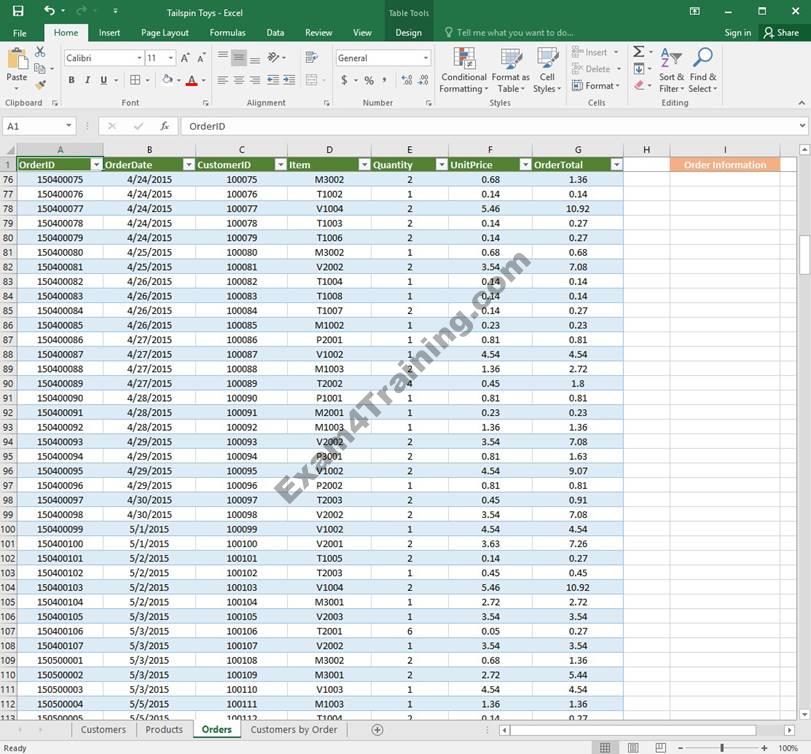Add a new sheet with plus button
This screenshot has width=811, height=754.
click(377, 730)
